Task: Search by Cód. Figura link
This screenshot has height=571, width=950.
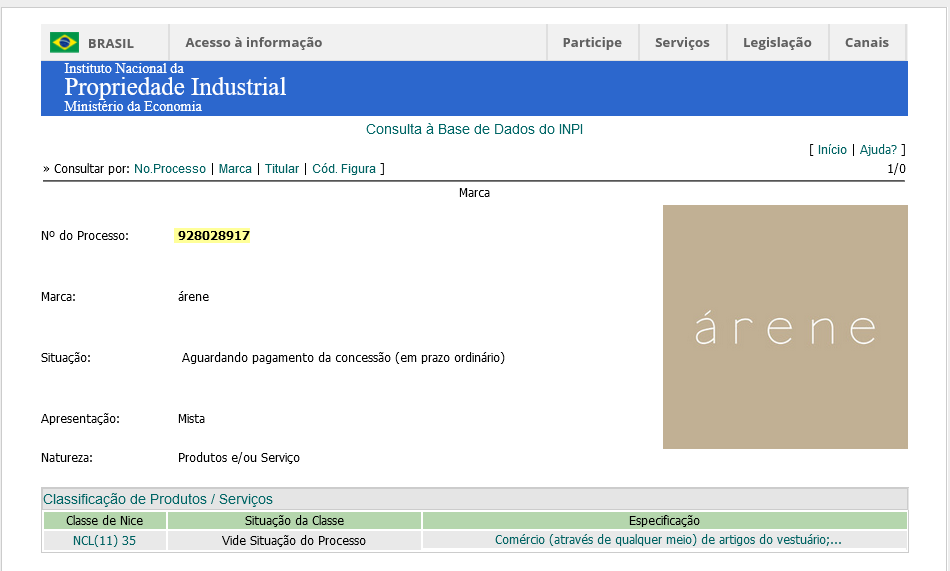Action: [344, 169]
